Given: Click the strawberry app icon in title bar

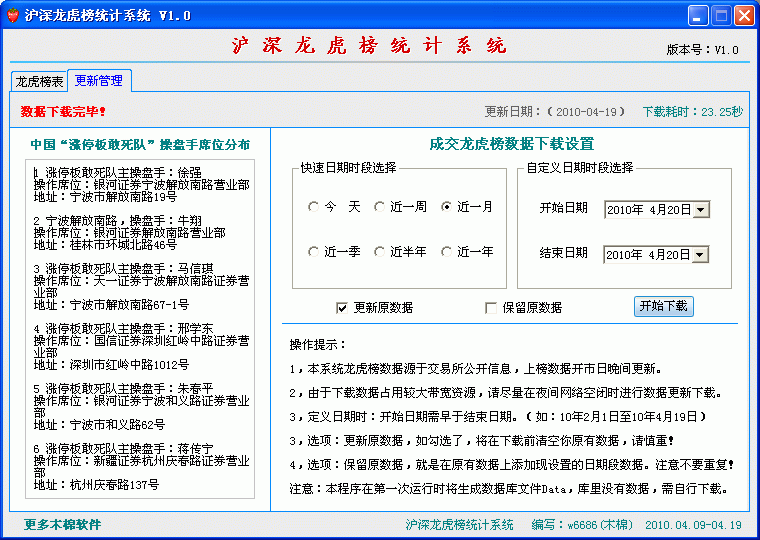Looking at the screenshot, I should pyautogui.click(x=13, y=15).
